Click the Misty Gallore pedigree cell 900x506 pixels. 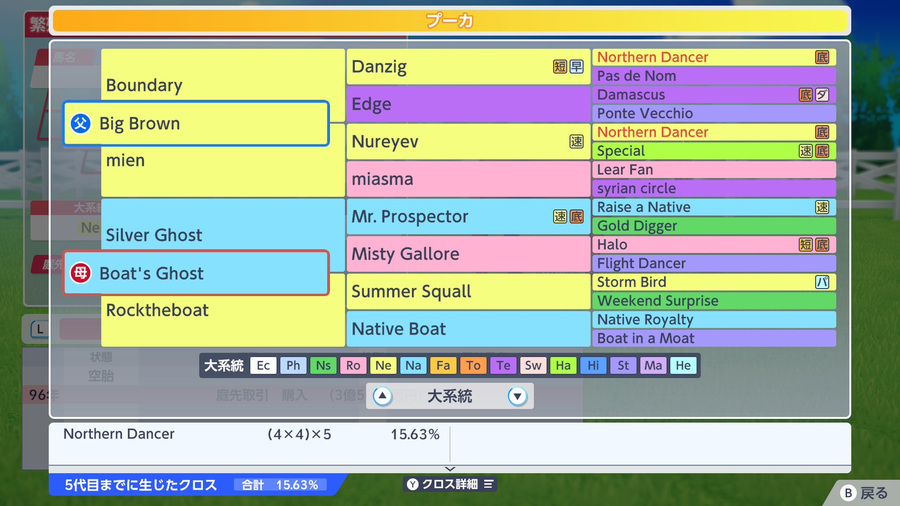[468, 254]
